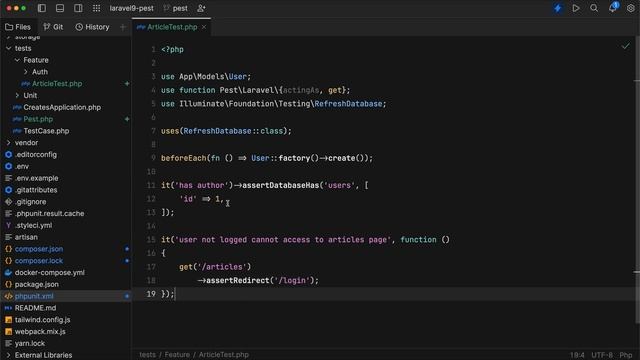Image resolution: width=640 pixels, height=360 pixels.
Task: Click line number 19 in the gutter
Action: coord(151,294)
